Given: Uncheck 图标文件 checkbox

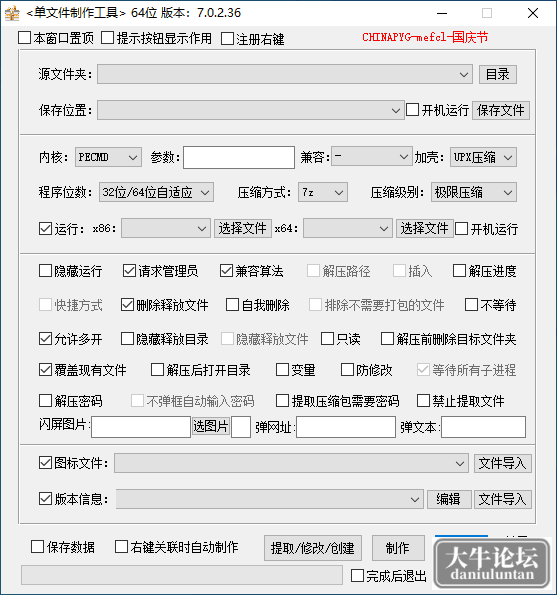Looking at the screenshot, I should point(46,463).
